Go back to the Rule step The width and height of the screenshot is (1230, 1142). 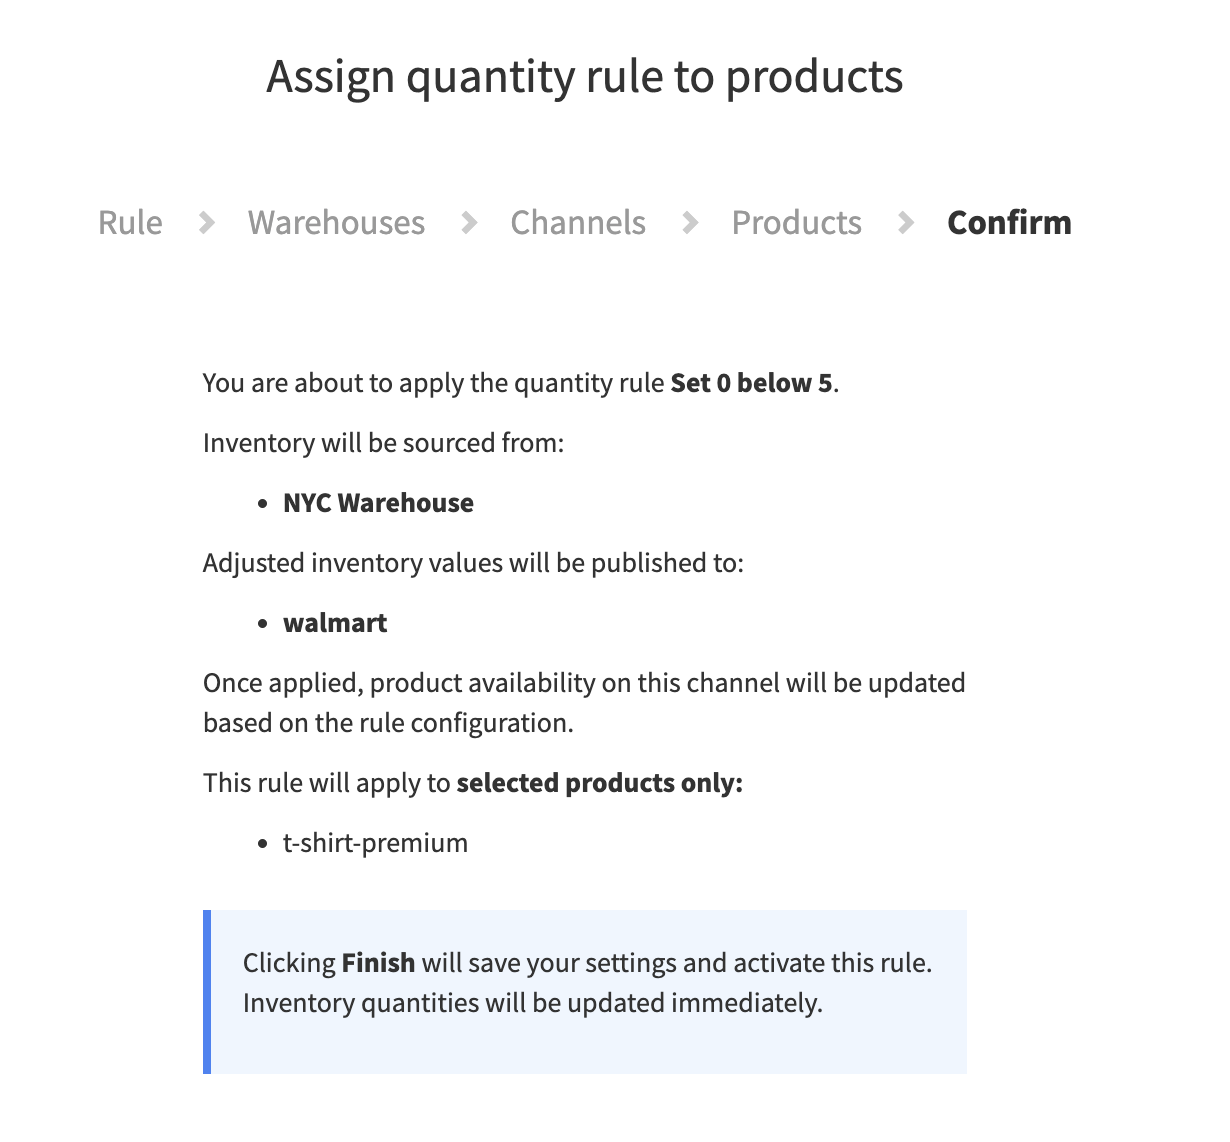coord(130,222)
